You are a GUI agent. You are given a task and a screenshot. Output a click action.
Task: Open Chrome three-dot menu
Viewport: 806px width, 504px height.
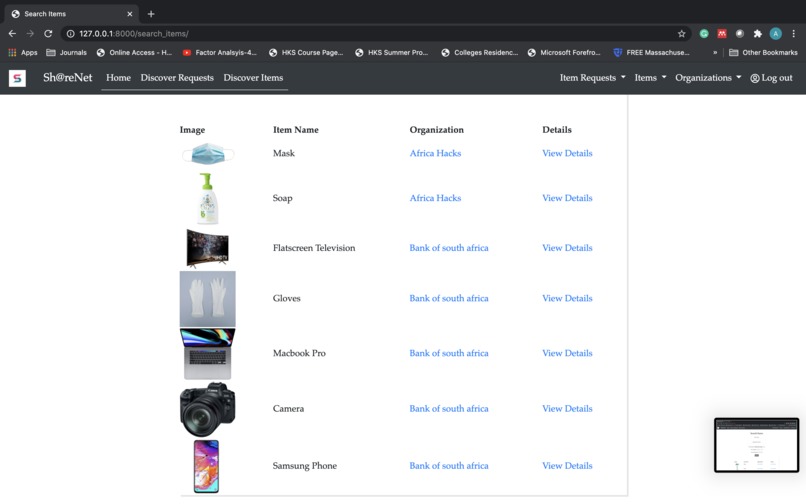tap(794, 33)
